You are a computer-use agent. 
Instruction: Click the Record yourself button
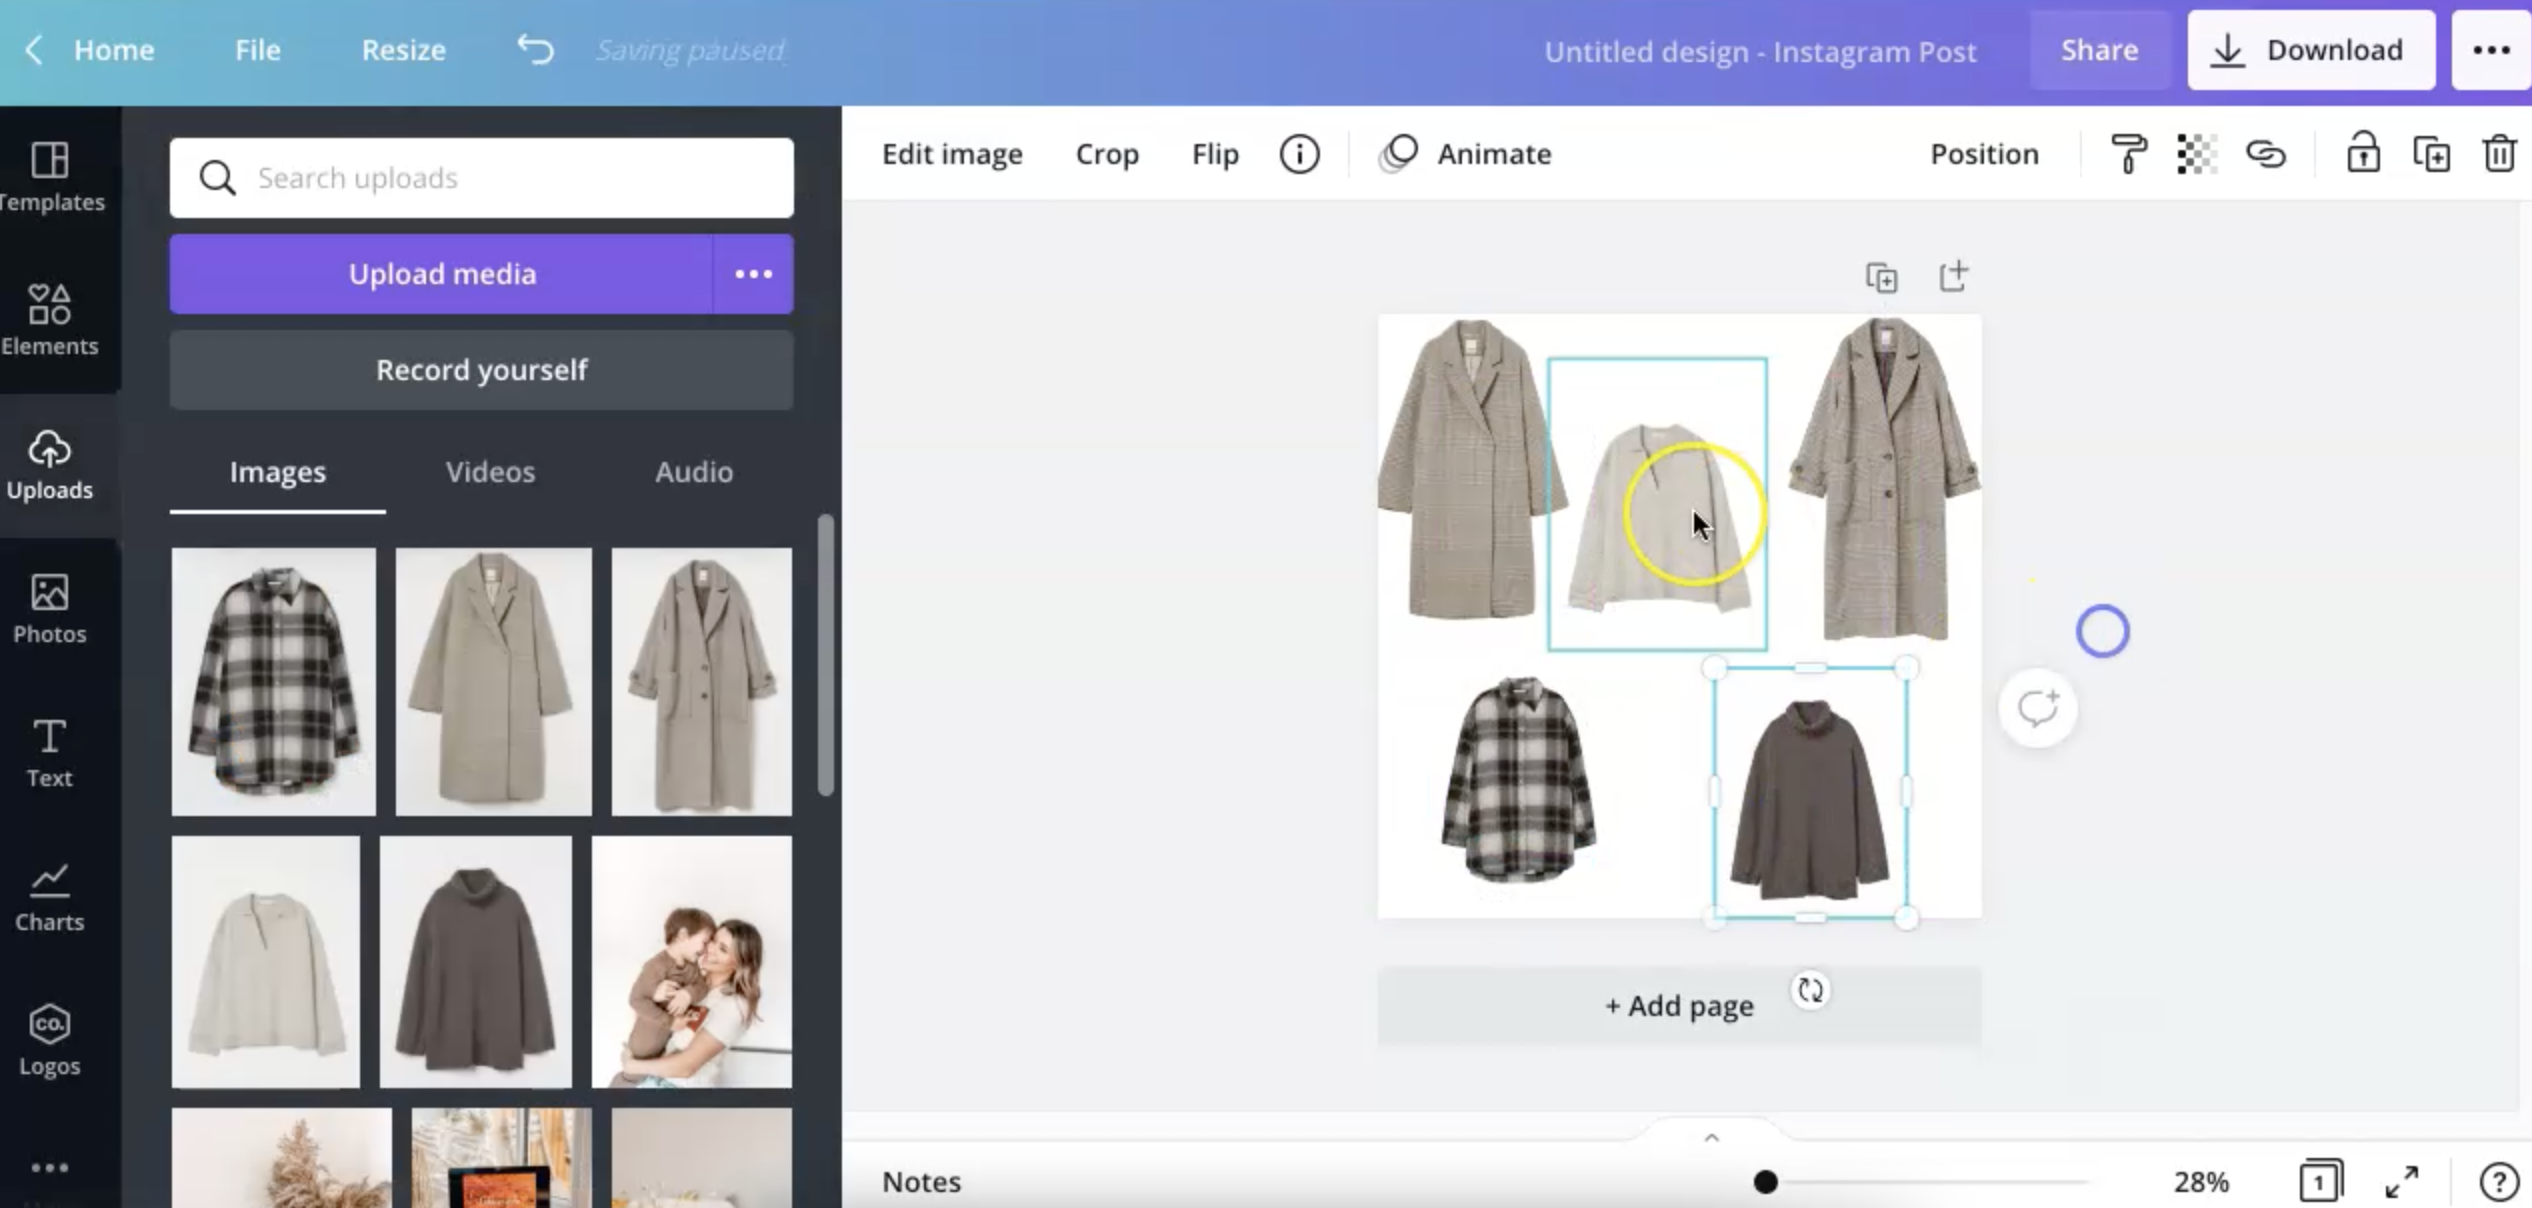pos(481,370)
